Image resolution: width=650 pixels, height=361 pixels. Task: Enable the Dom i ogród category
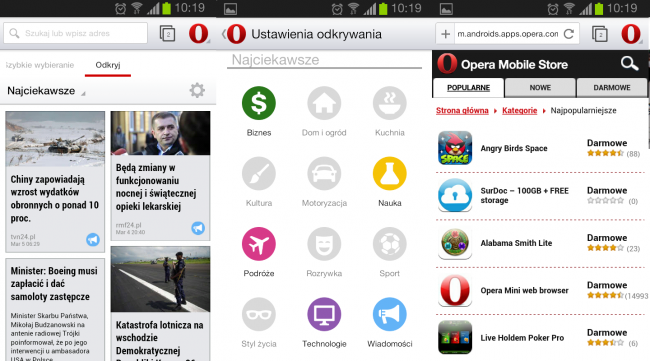pyautogui.click(x=324, y=103)
